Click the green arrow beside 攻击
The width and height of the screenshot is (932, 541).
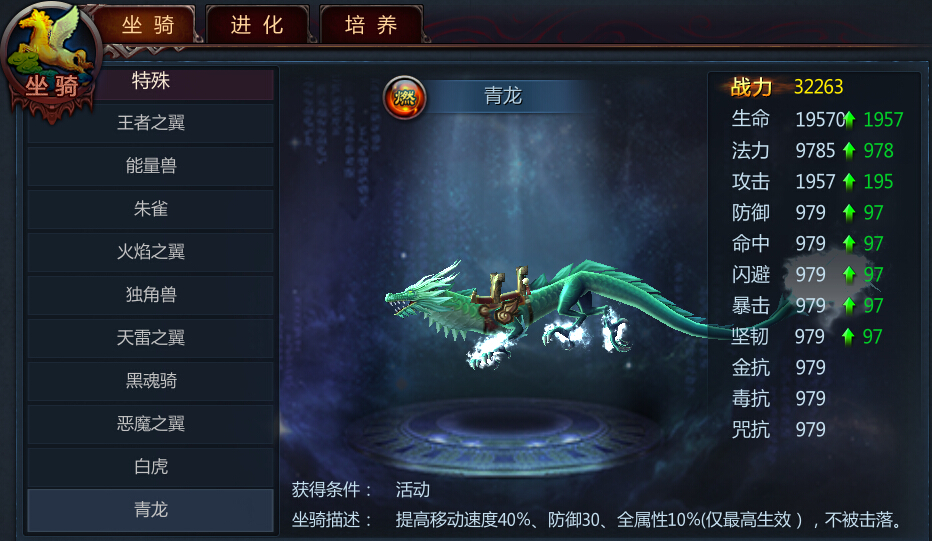pyautogui.click(x=849, y=181)
